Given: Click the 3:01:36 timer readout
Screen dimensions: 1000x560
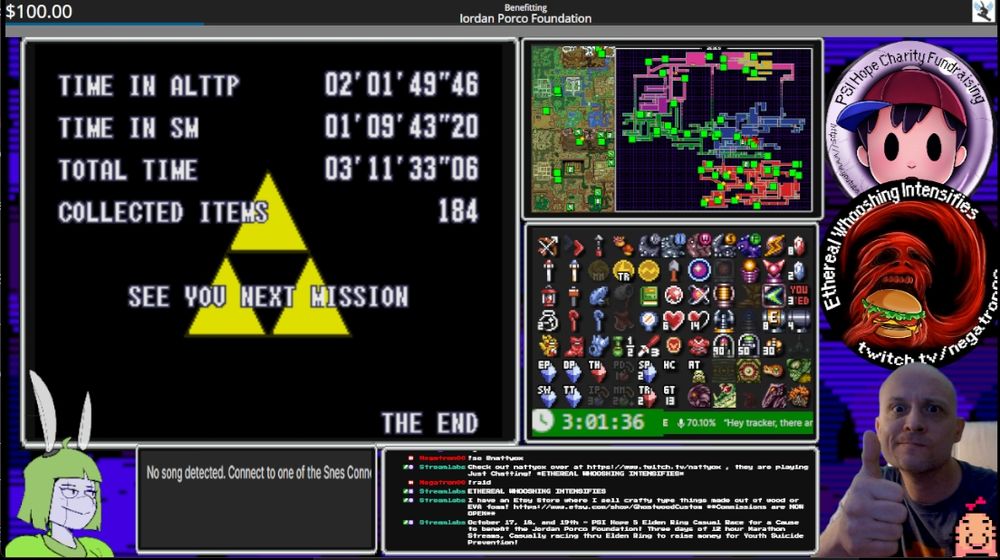Looking at the screenshot, I should coord(601,422).
